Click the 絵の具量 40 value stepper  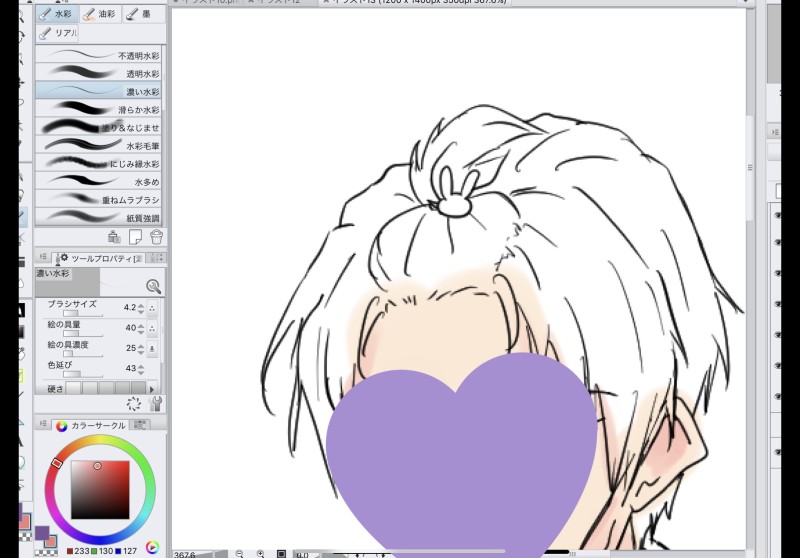click(x=141, y=328)
